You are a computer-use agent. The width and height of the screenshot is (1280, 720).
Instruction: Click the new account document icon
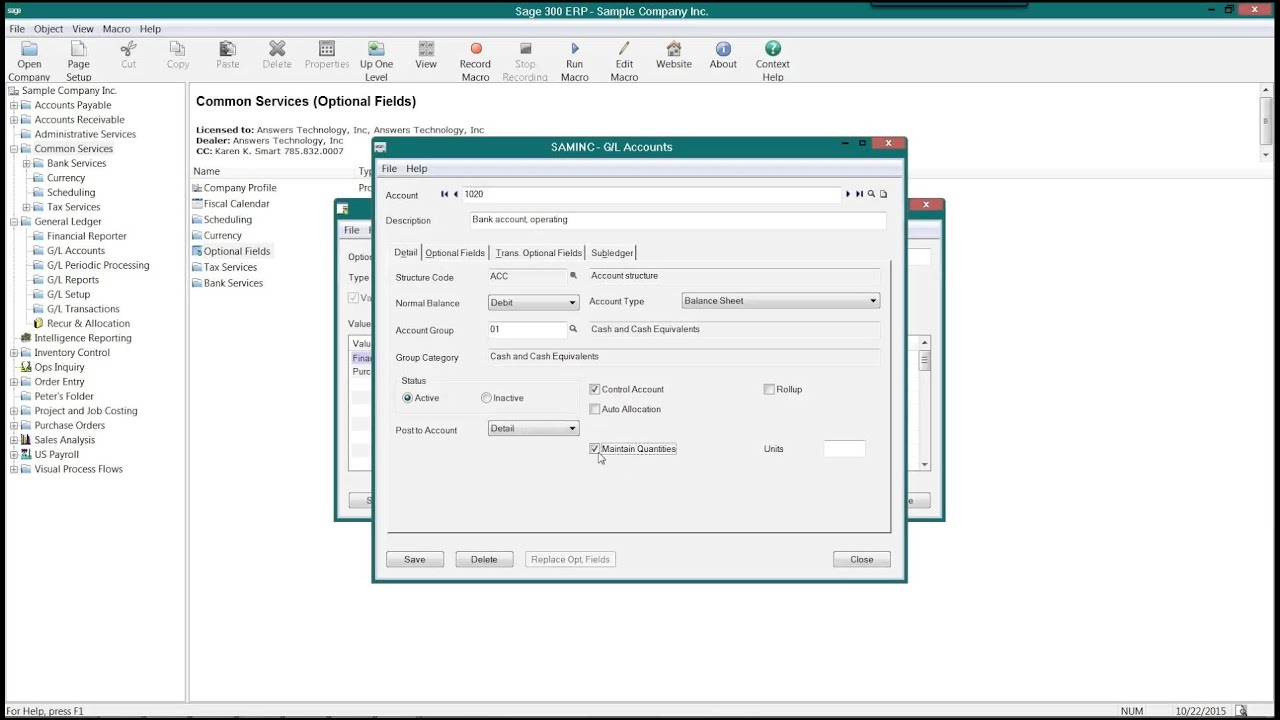click(883, 194)
